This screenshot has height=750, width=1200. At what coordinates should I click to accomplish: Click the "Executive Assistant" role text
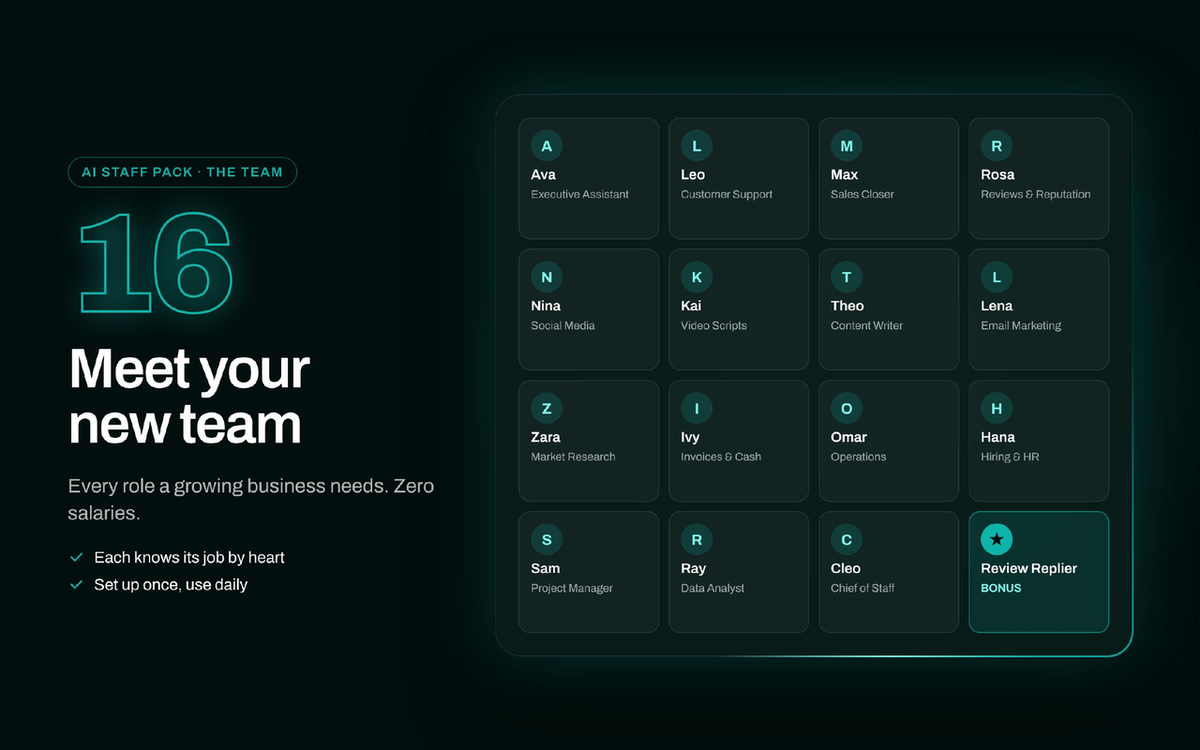580,194
